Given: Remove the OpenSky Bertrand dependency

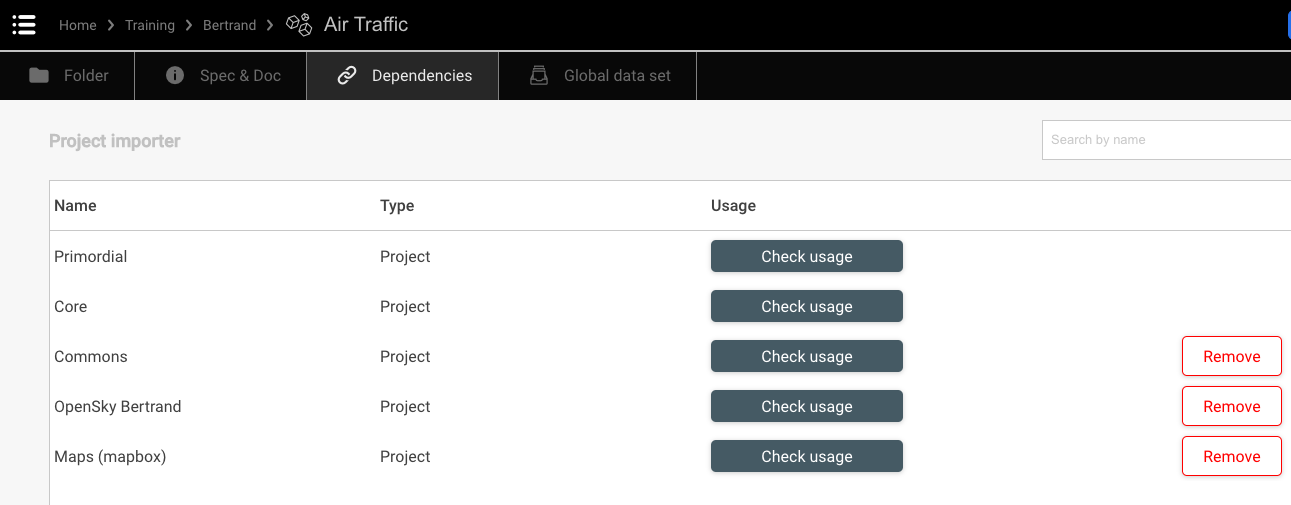Looking at the screenshot, I should pos(1231,406).
